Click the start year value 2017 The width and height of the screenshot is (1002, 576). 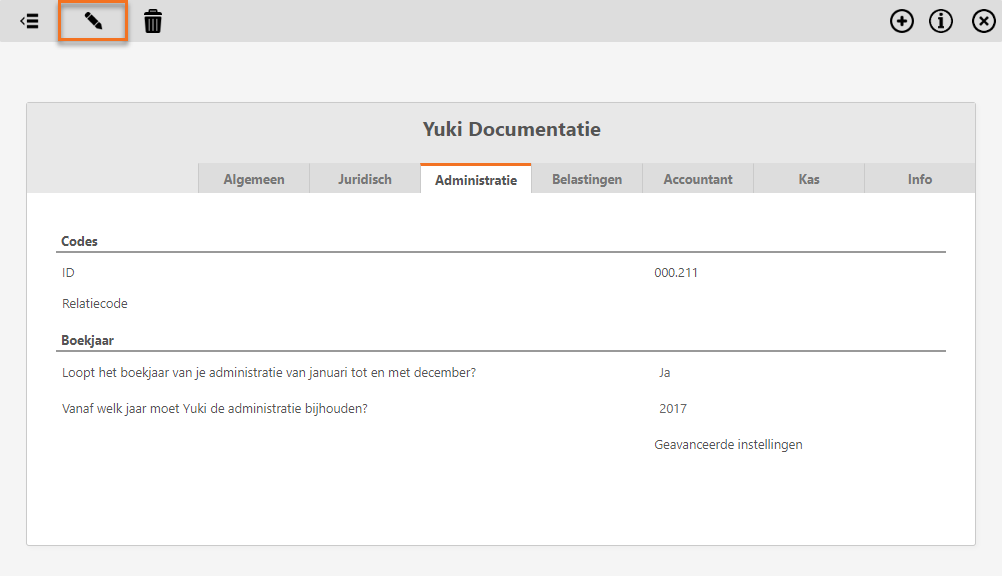[673, 409]
